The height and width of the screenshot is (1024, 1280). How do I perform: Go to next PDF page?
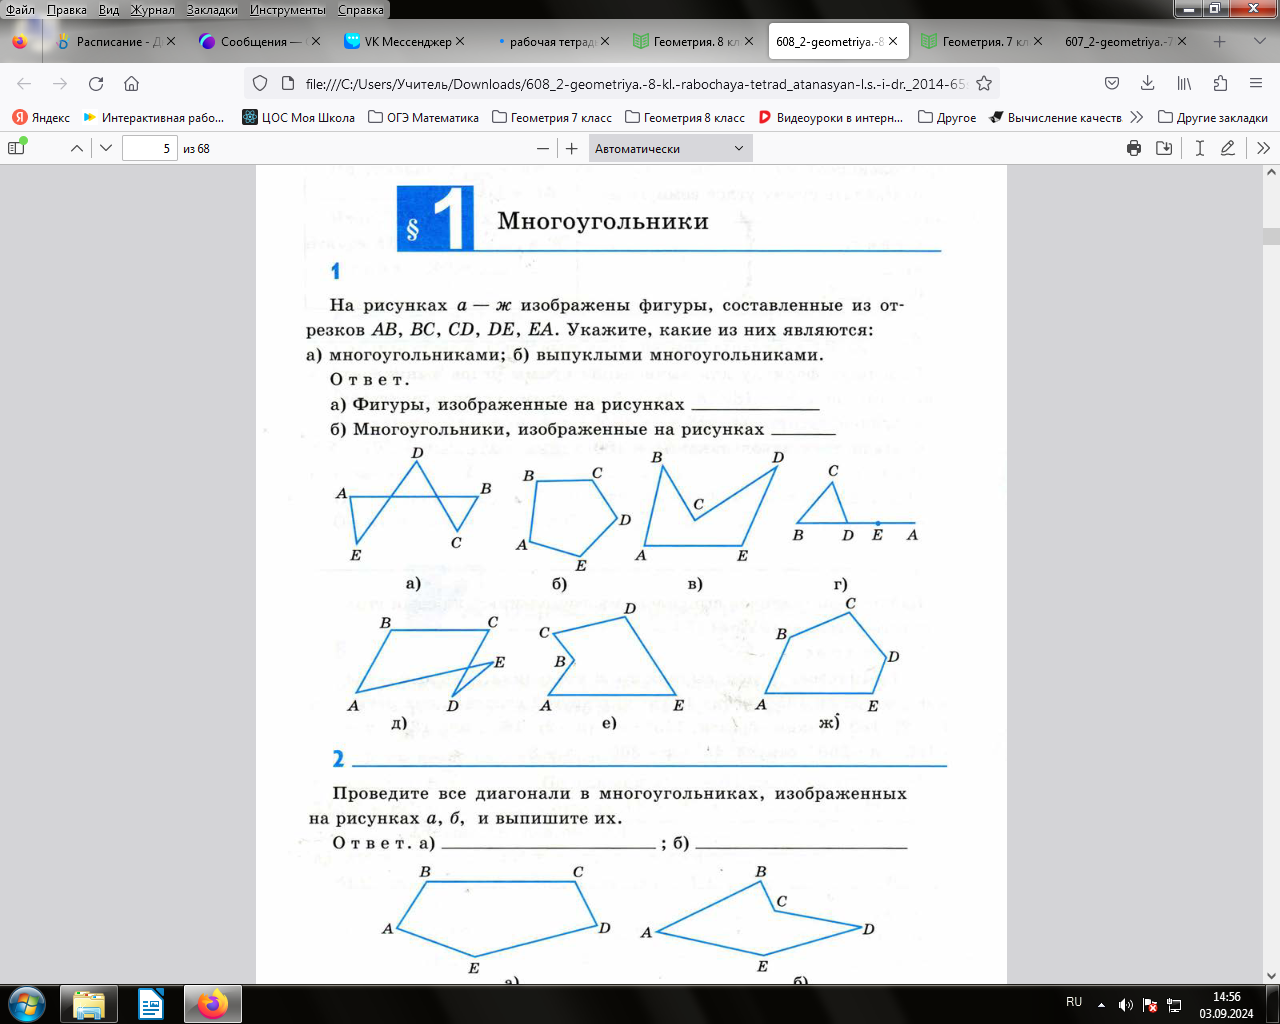(x=106, y=148)
